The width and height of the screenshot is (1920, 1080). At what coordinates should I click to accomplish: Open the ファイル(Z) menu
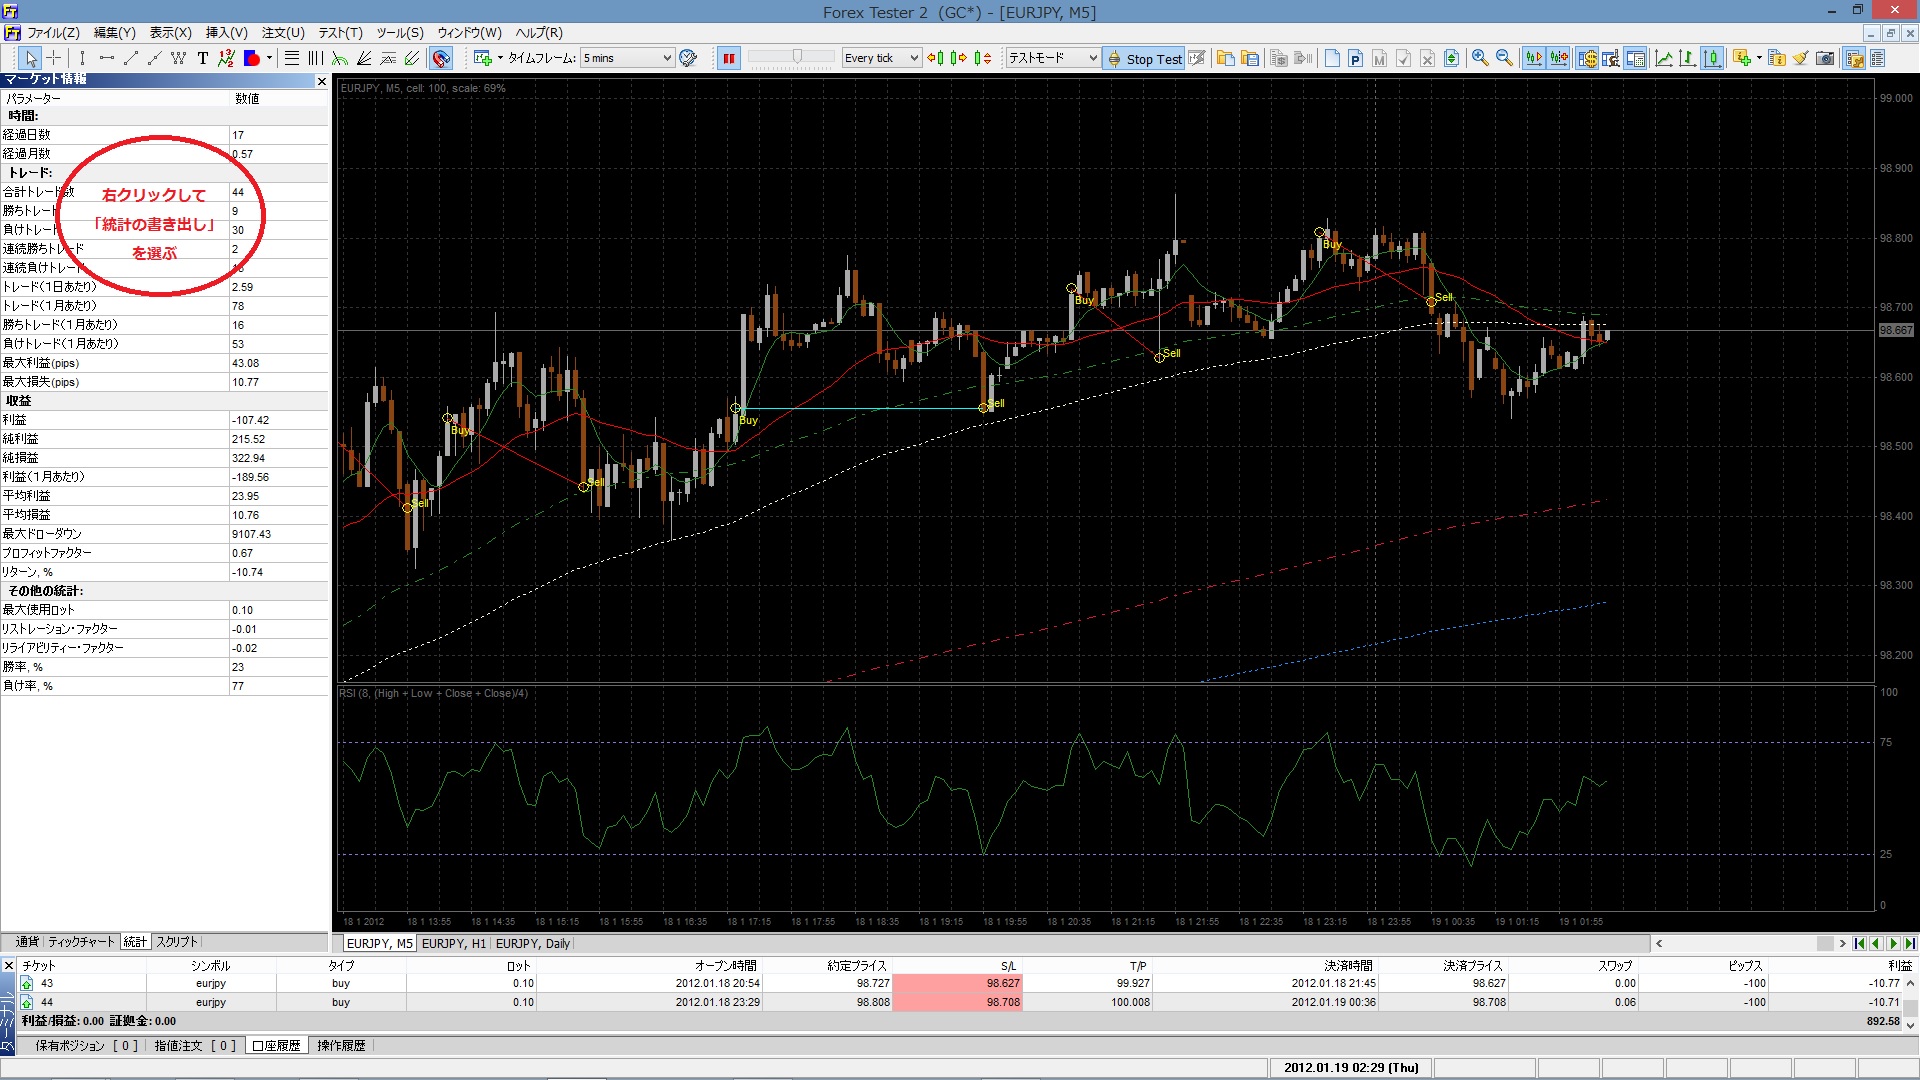click(x=53, y=33)
